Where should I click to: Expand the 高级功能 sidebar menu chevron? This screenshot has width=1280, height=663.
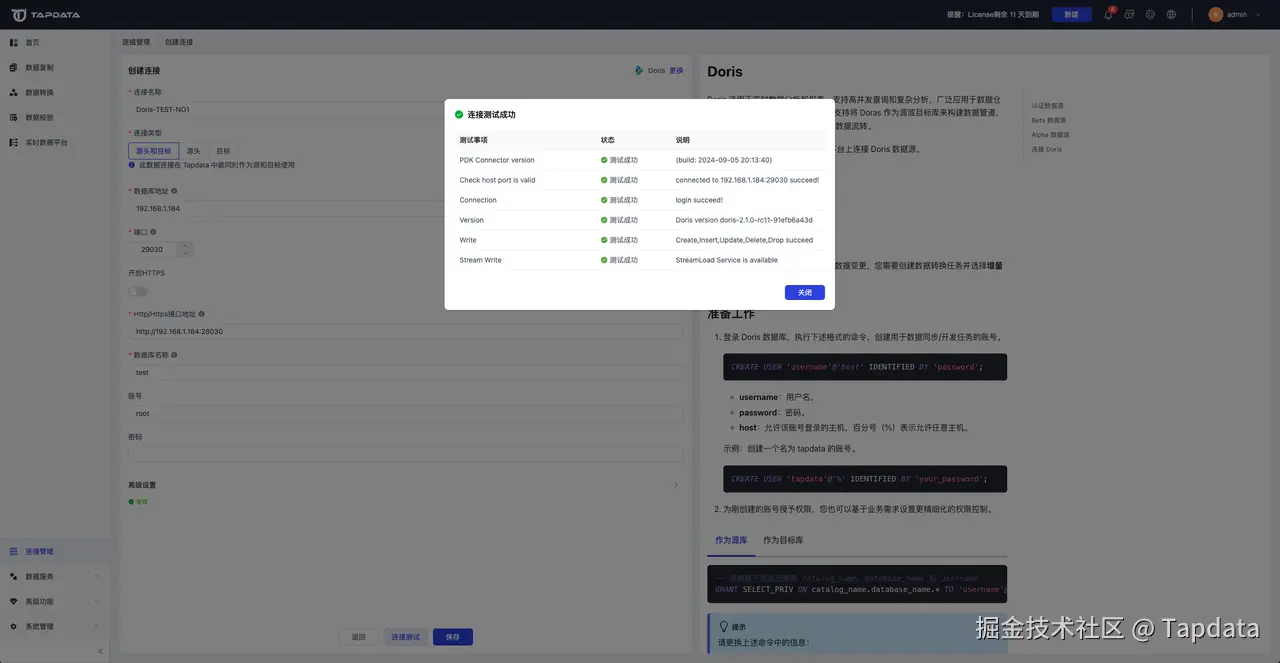click(97, 601)
